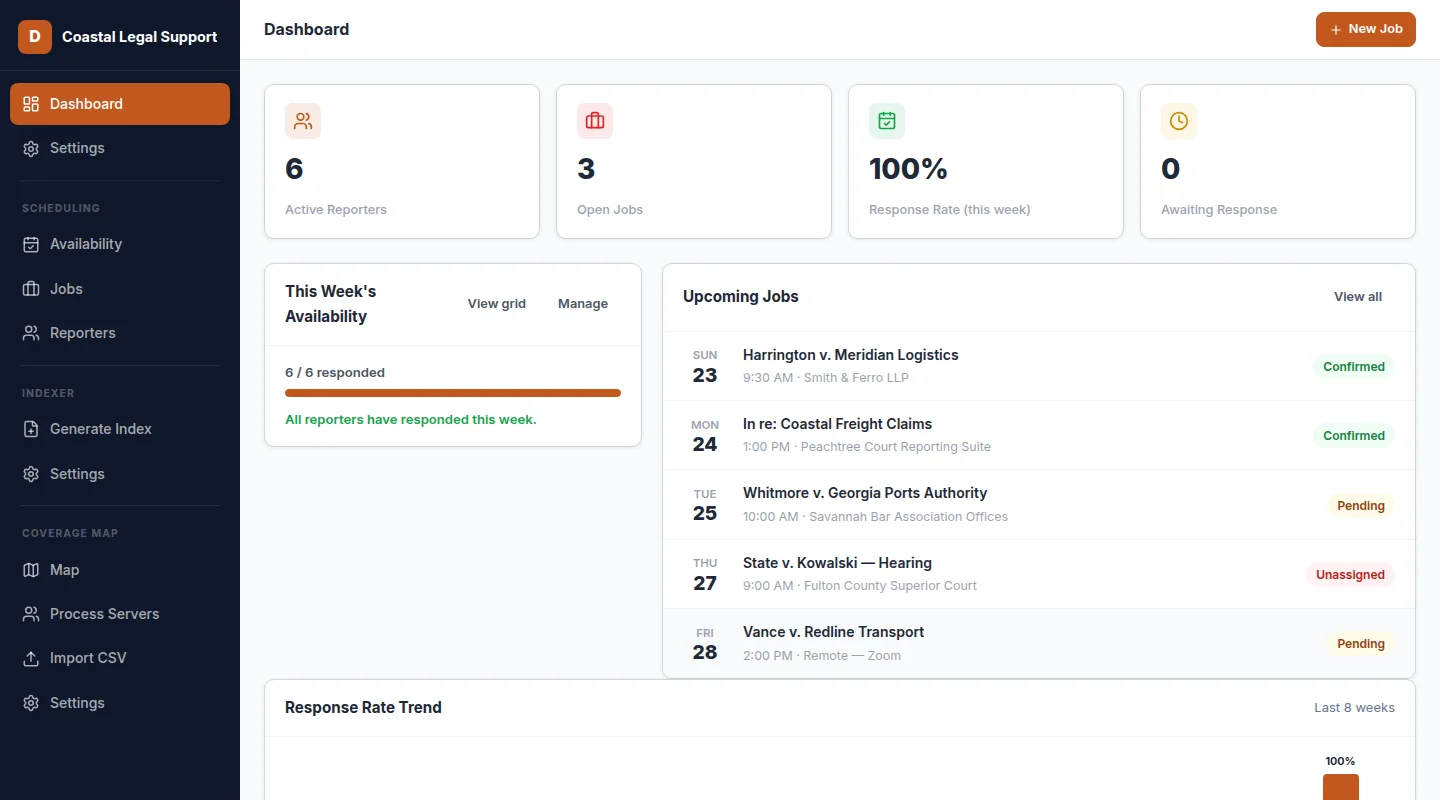Click Manage in This Week's Availability
The image size is (1440, 800).
[583, 304]
